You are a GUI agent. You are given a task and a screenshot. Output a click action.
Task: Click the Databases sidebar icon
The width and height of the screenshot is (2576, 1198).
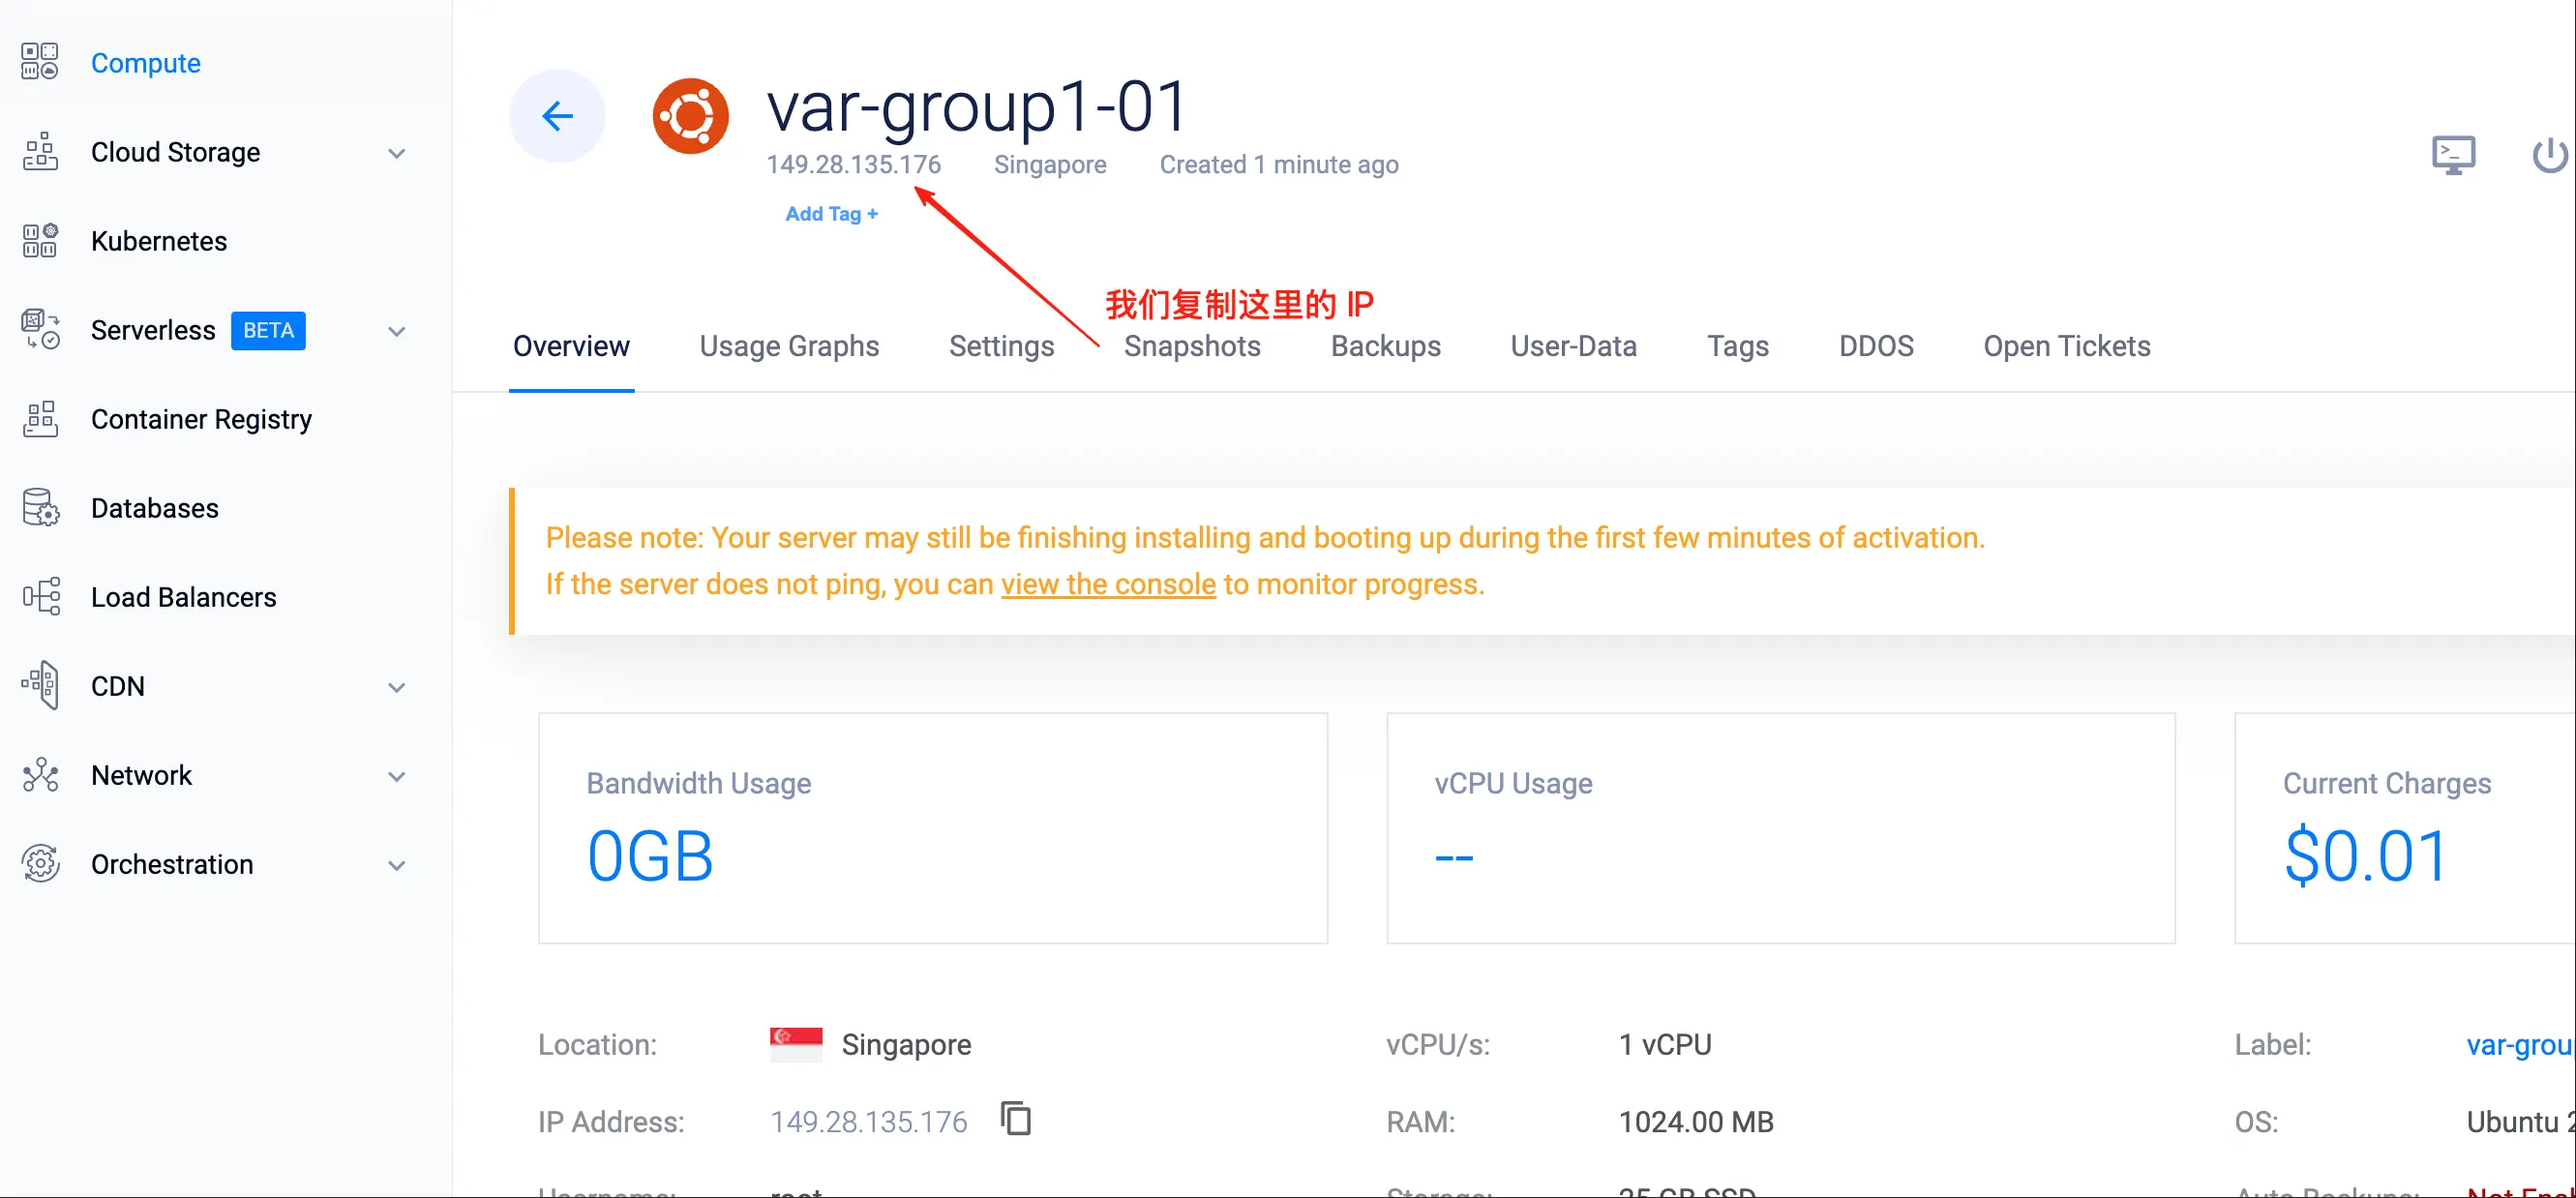coord(40,508)
